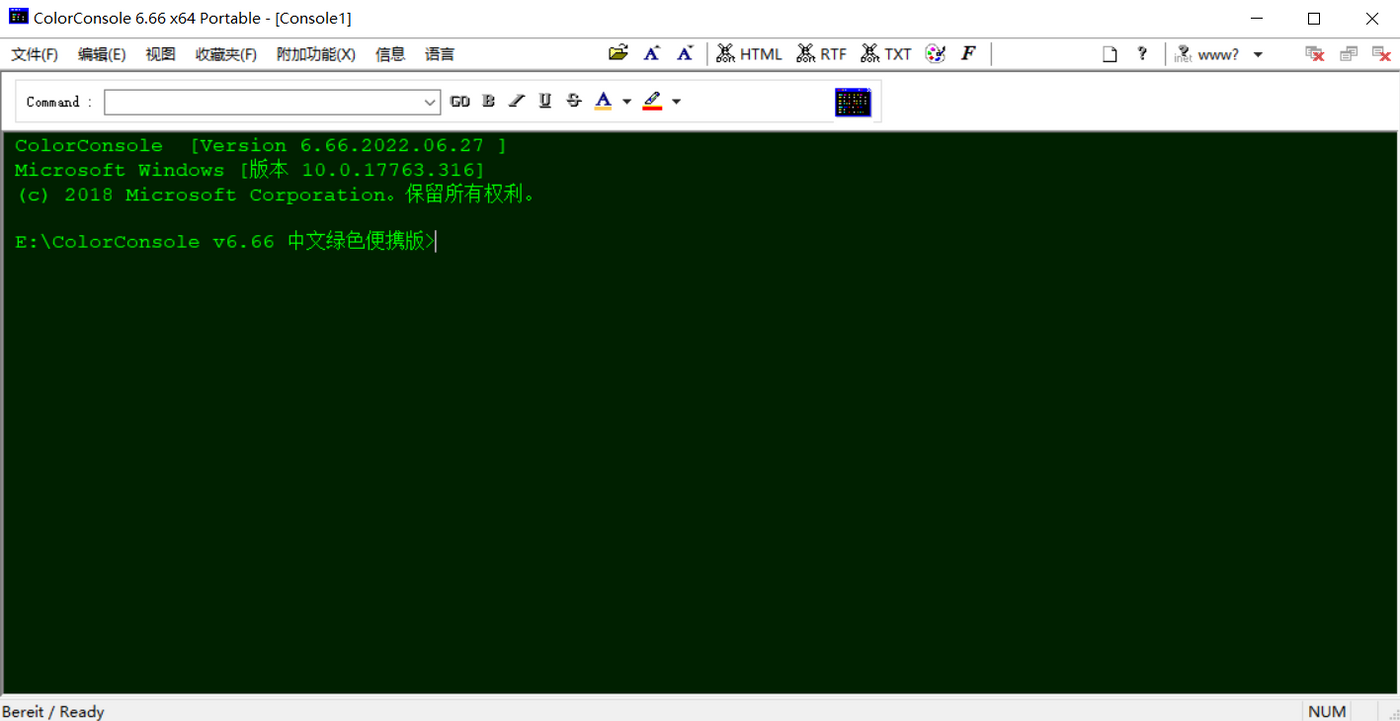The height and width of the screenshot is (721, 1400).
Task: Open the 收藏夹(F) menu
Action: [226, 54]
